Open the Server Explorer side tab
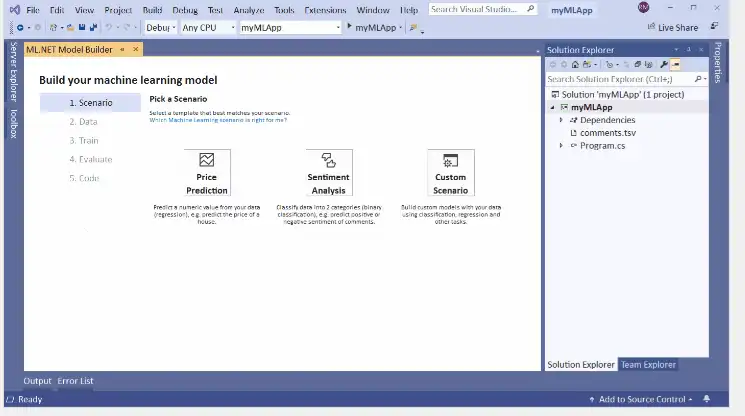 click(13, 72)
